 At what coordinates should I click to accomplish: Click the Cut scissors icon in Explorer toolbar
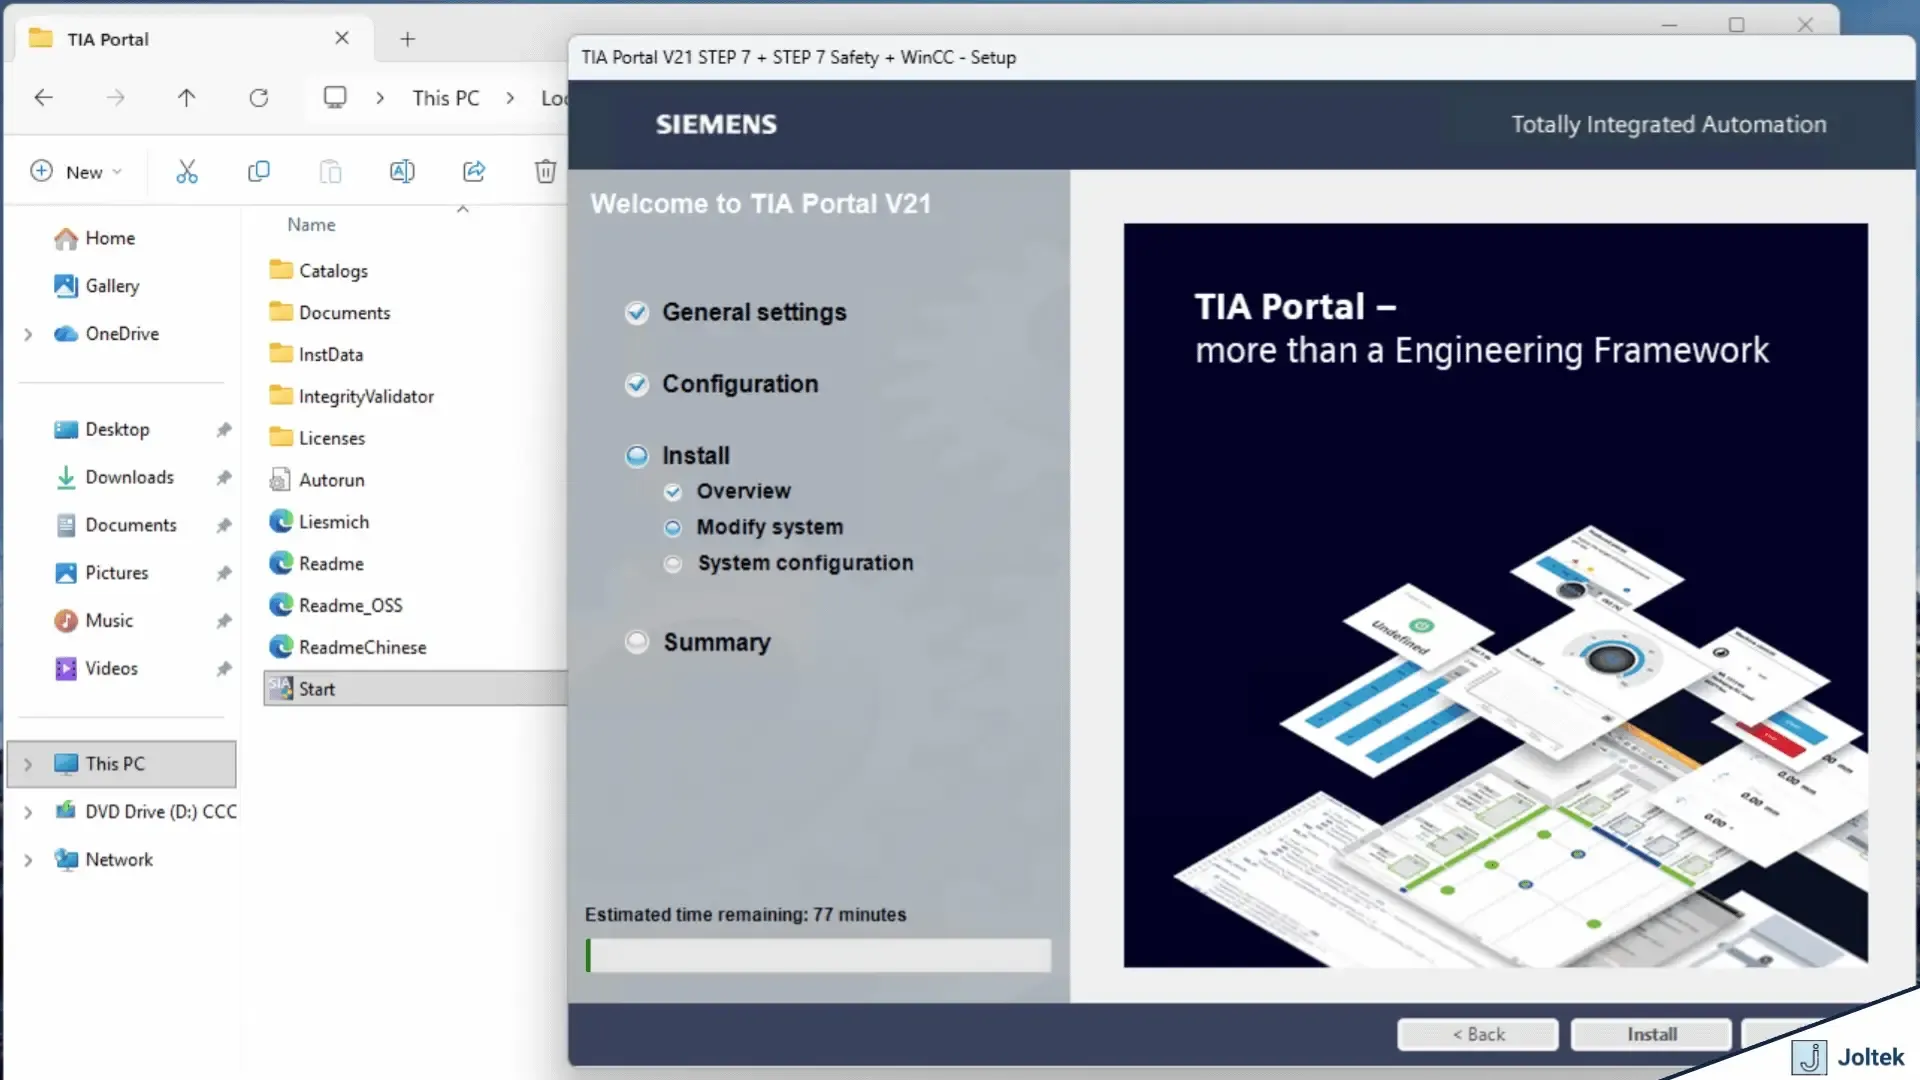tap(187, 171)
